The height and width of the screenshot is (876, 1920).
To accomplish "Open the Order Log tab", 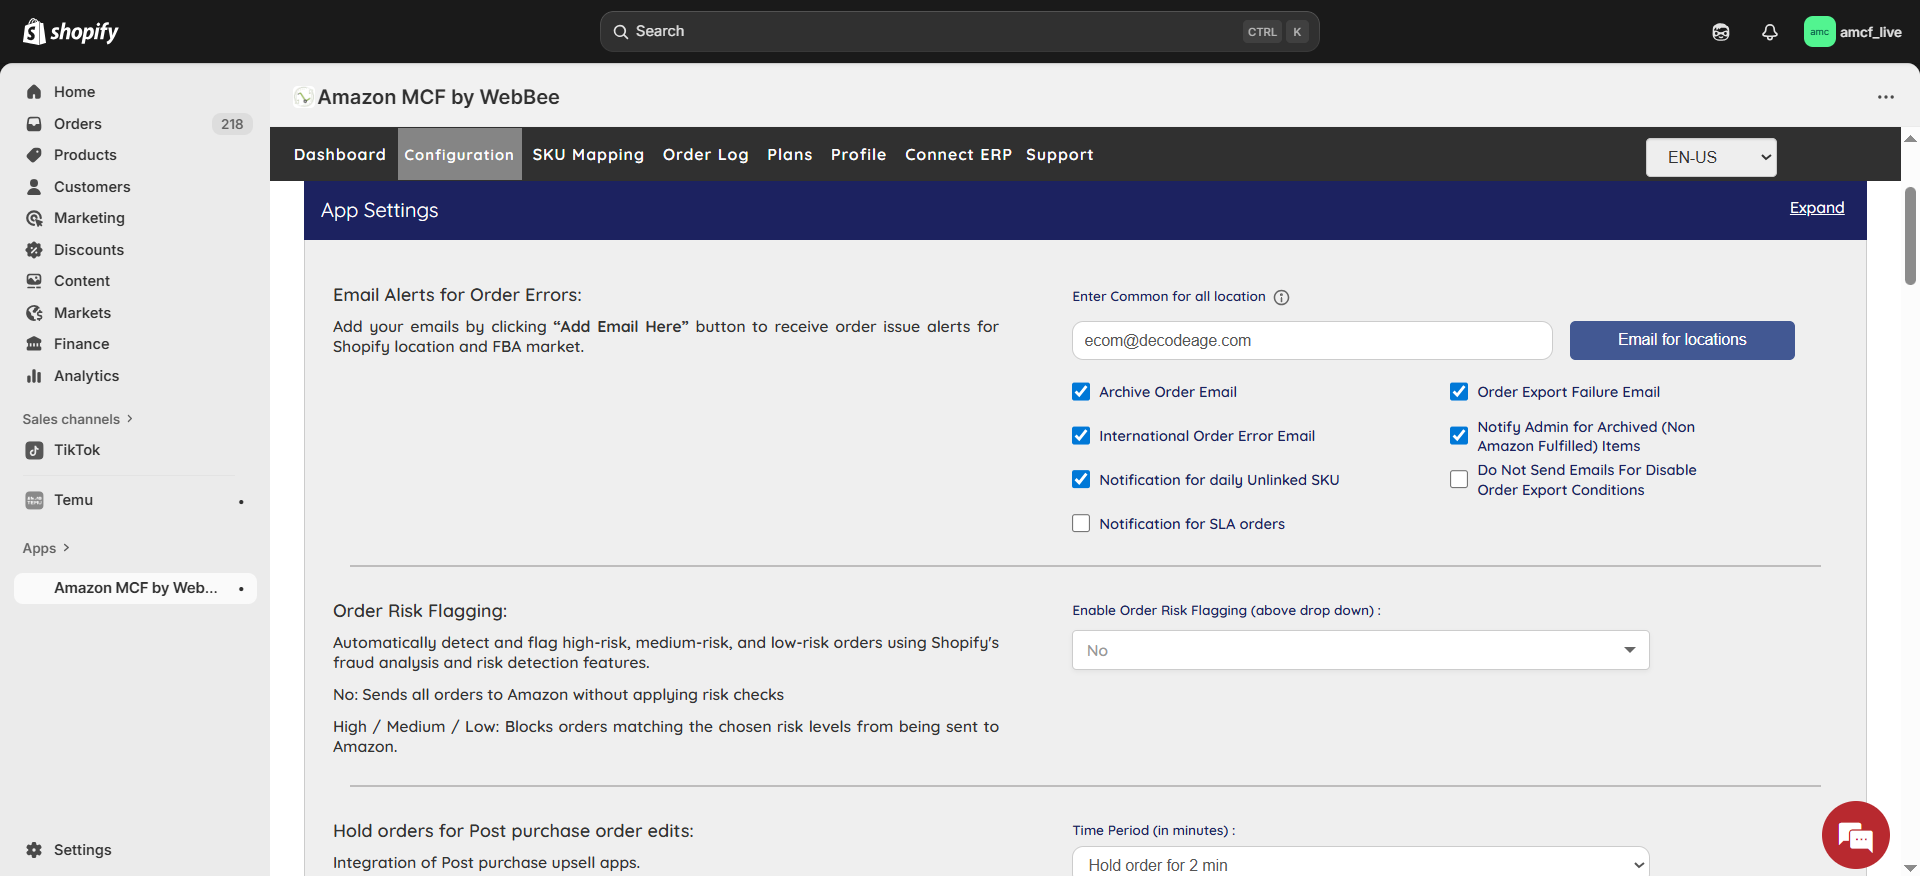I will (705, 155).
